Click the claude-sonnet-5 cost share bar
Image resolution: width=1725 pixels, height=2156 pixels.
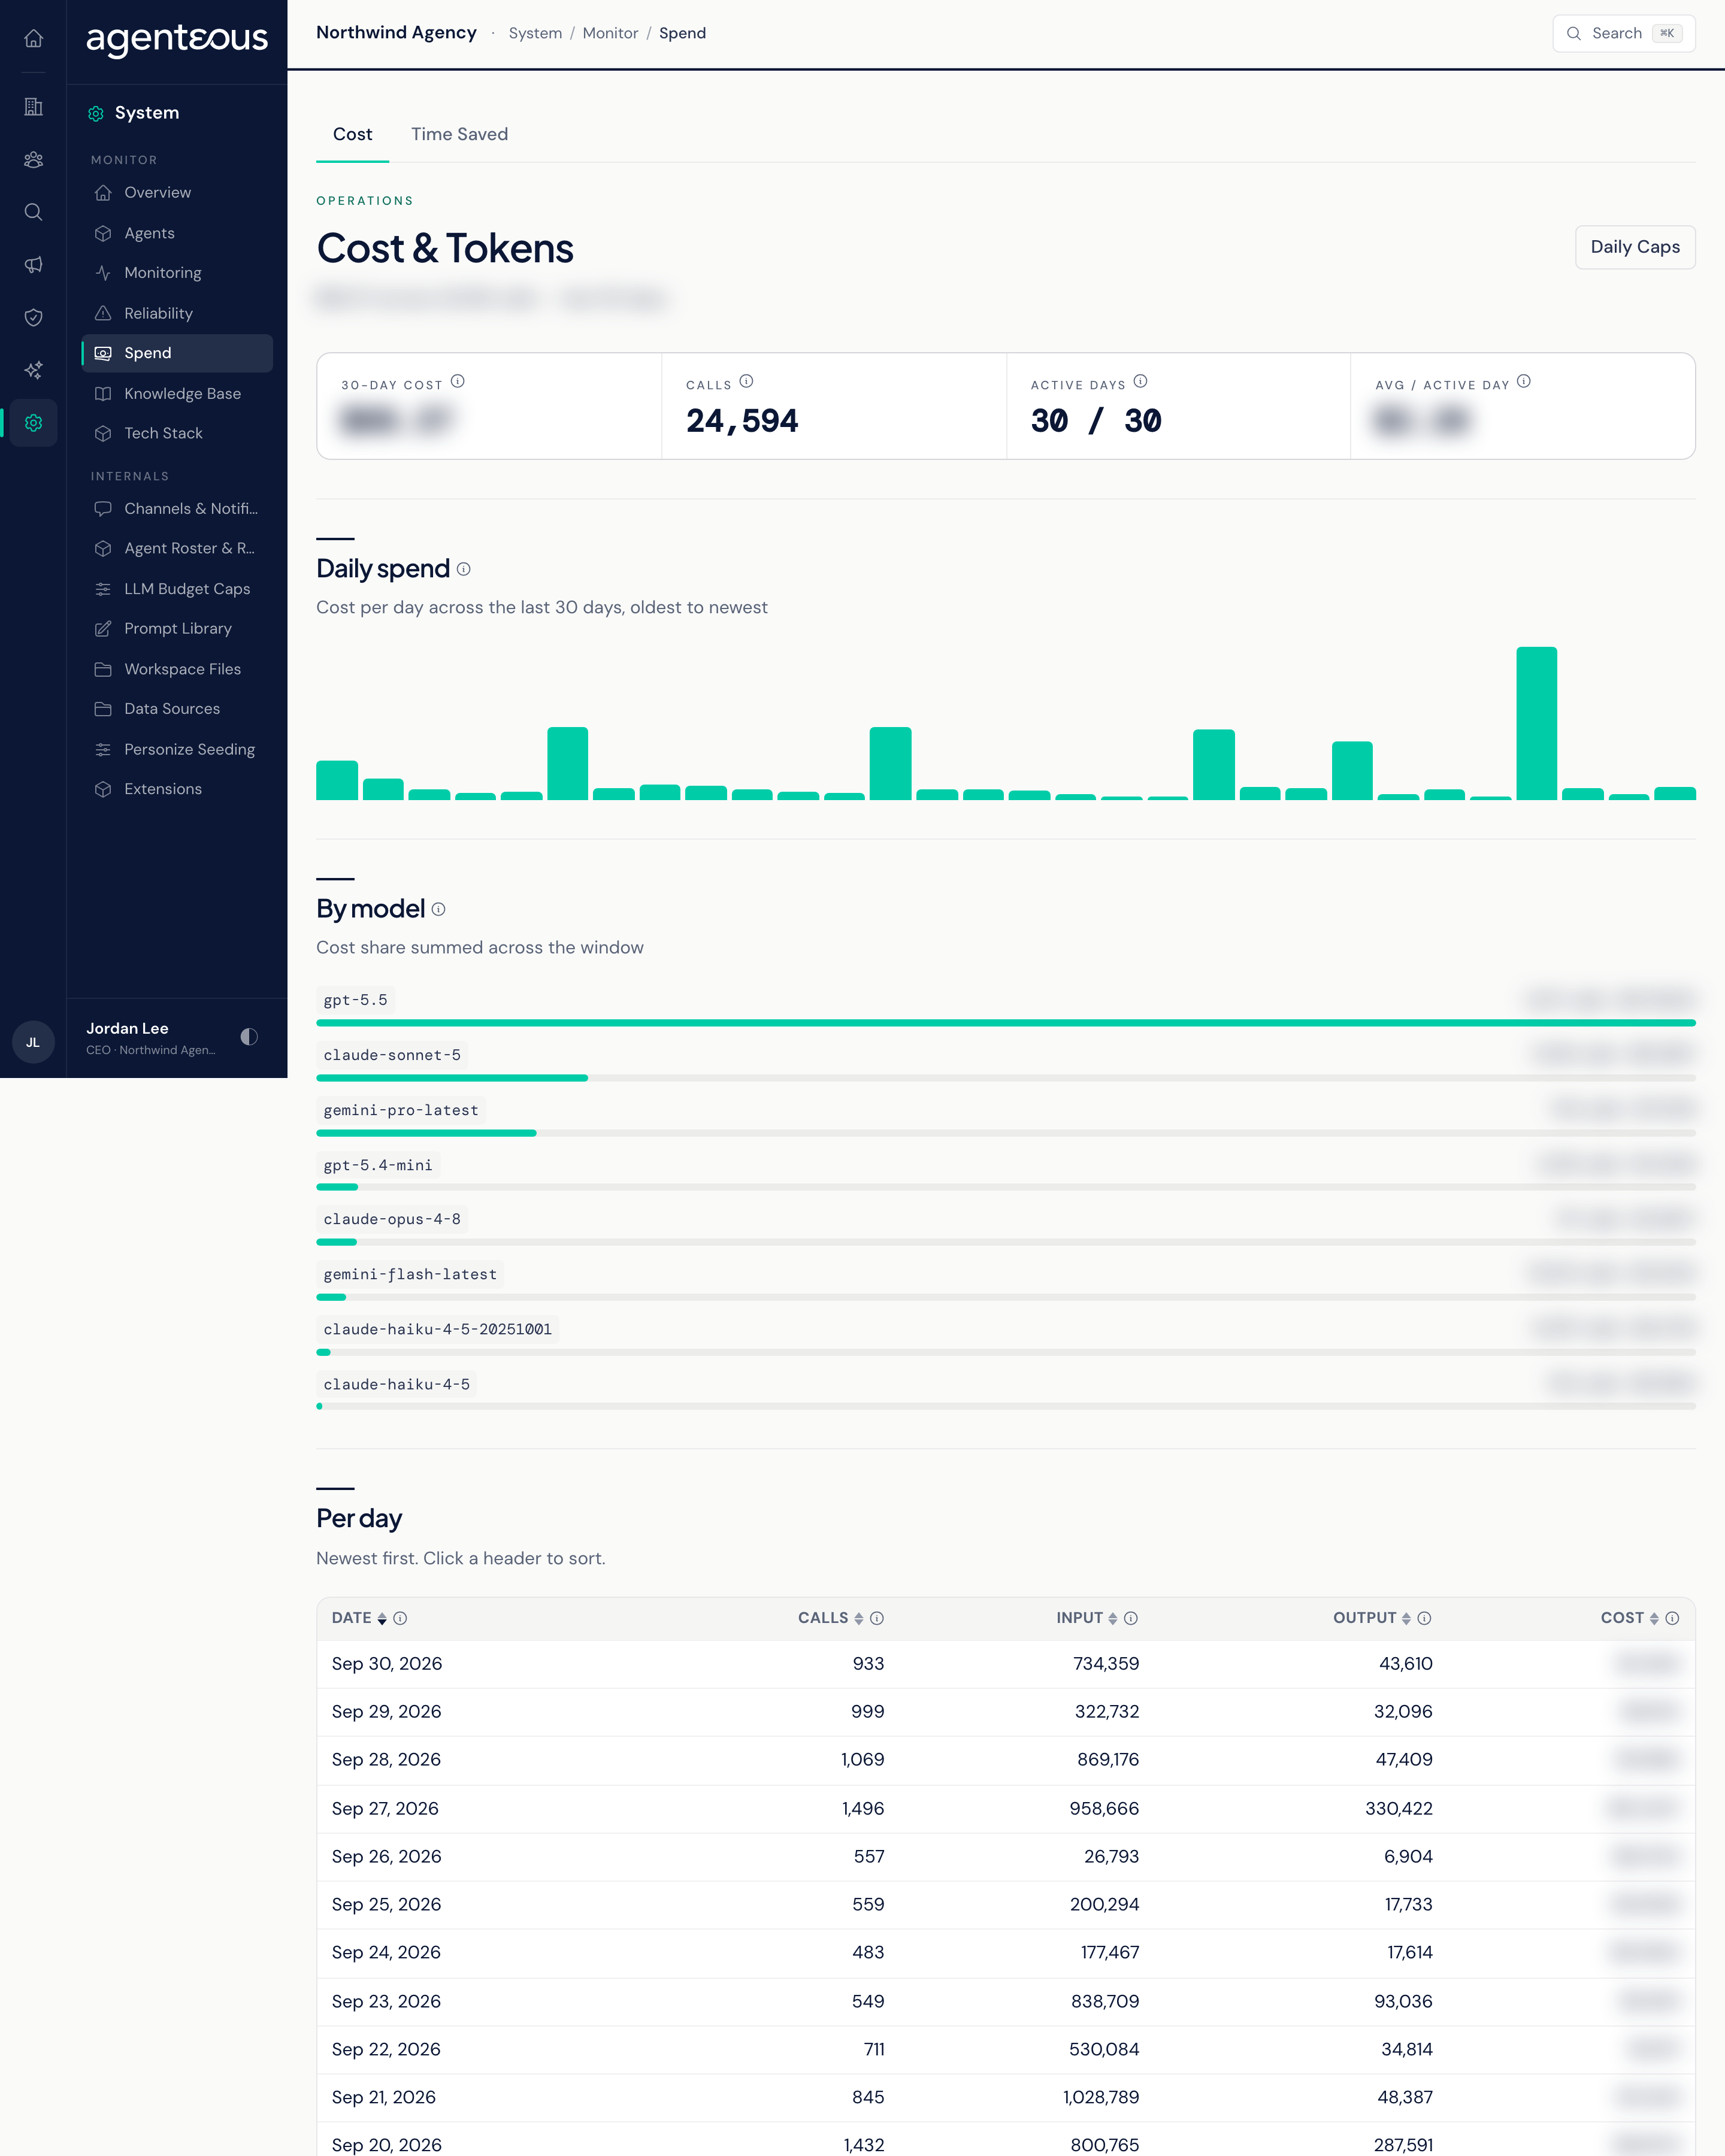click(x=1005, y=1078)
